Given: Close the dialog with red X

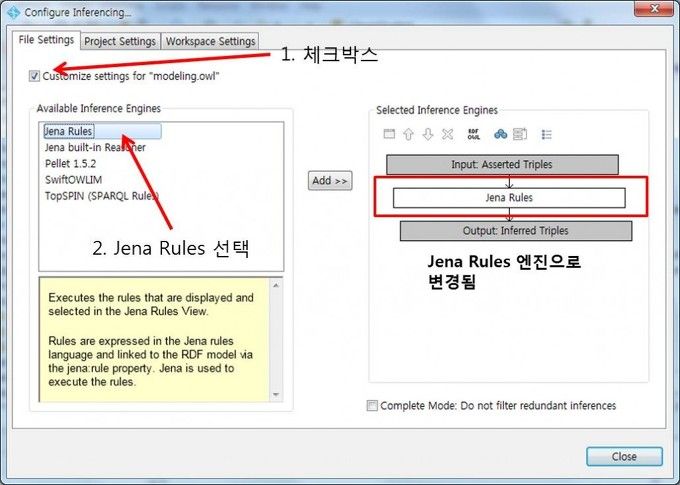Looking at the screenshot, I should pyautogui.click(x=654, y=8).
